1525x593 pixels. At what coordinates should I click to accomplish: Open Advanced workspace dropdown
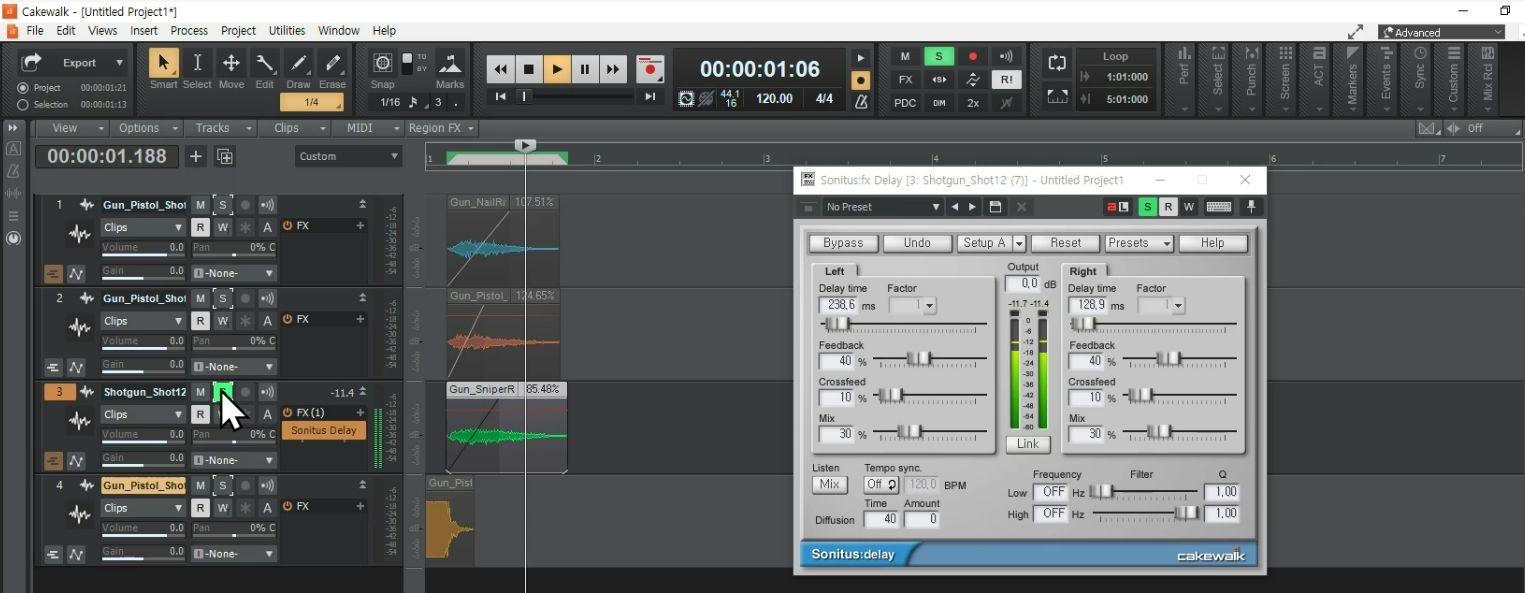point(1441,32)
